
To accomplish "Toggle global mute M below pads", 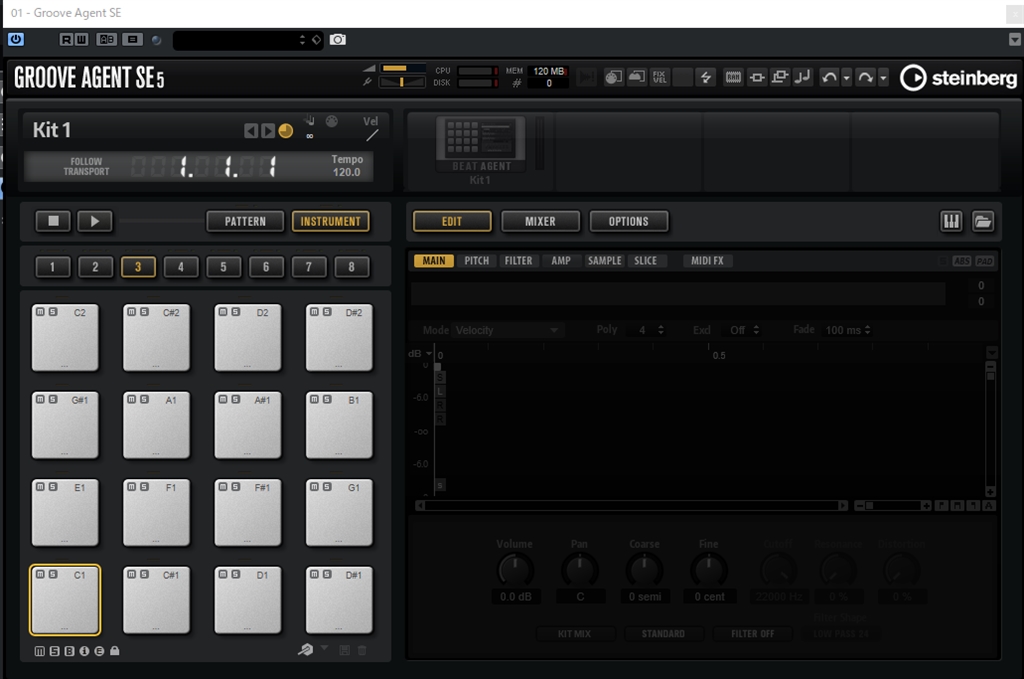I will pyautogui.click(x=40, y=651).
